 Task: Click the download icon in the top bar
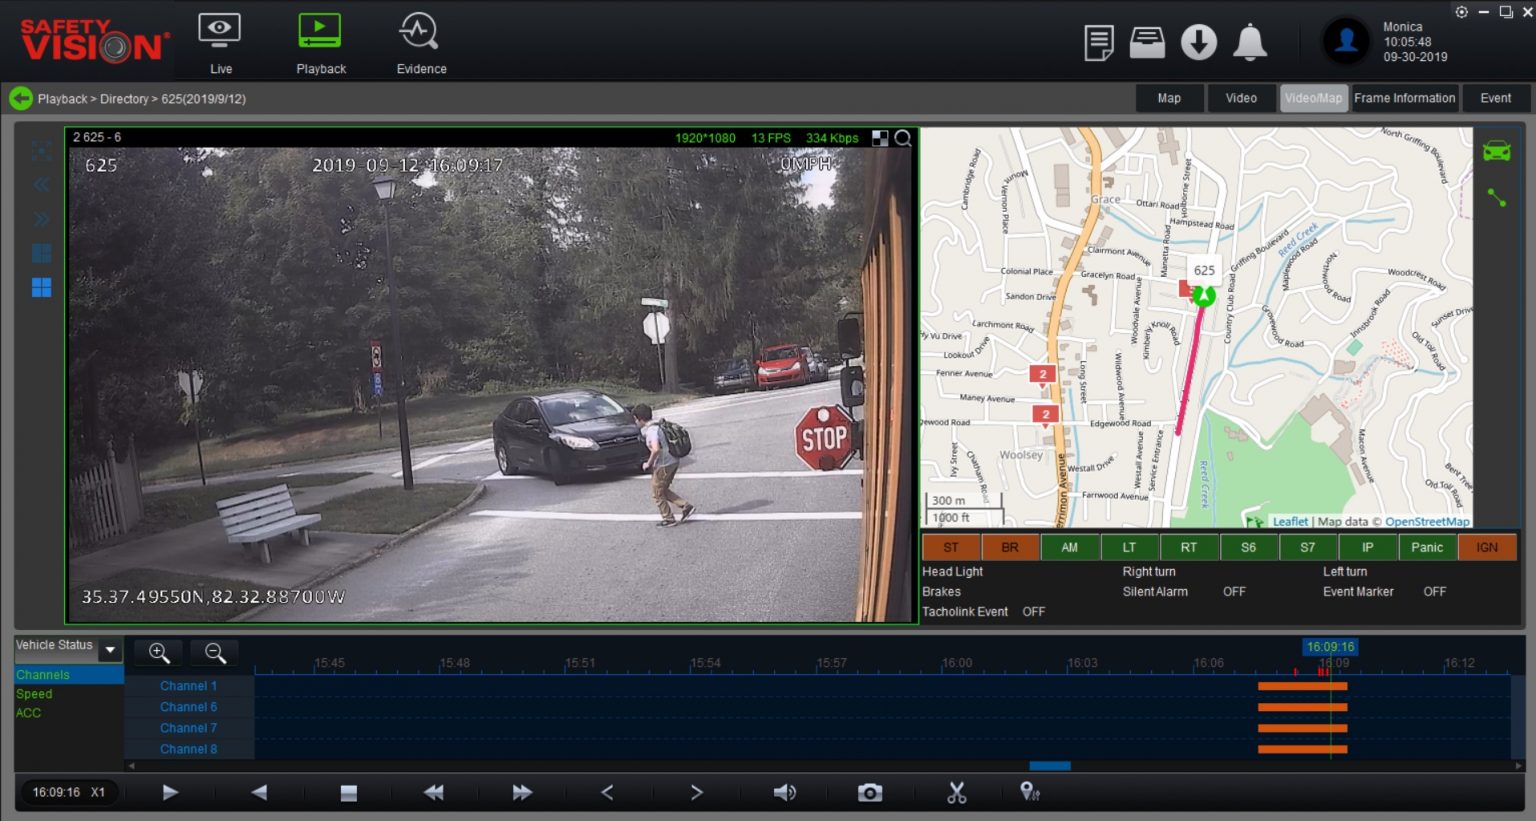1198,42
